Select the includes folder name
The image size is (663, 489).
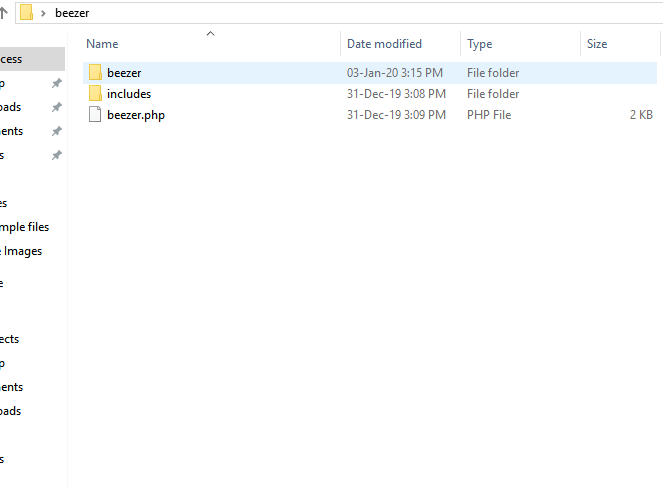[x=129, y=94]
